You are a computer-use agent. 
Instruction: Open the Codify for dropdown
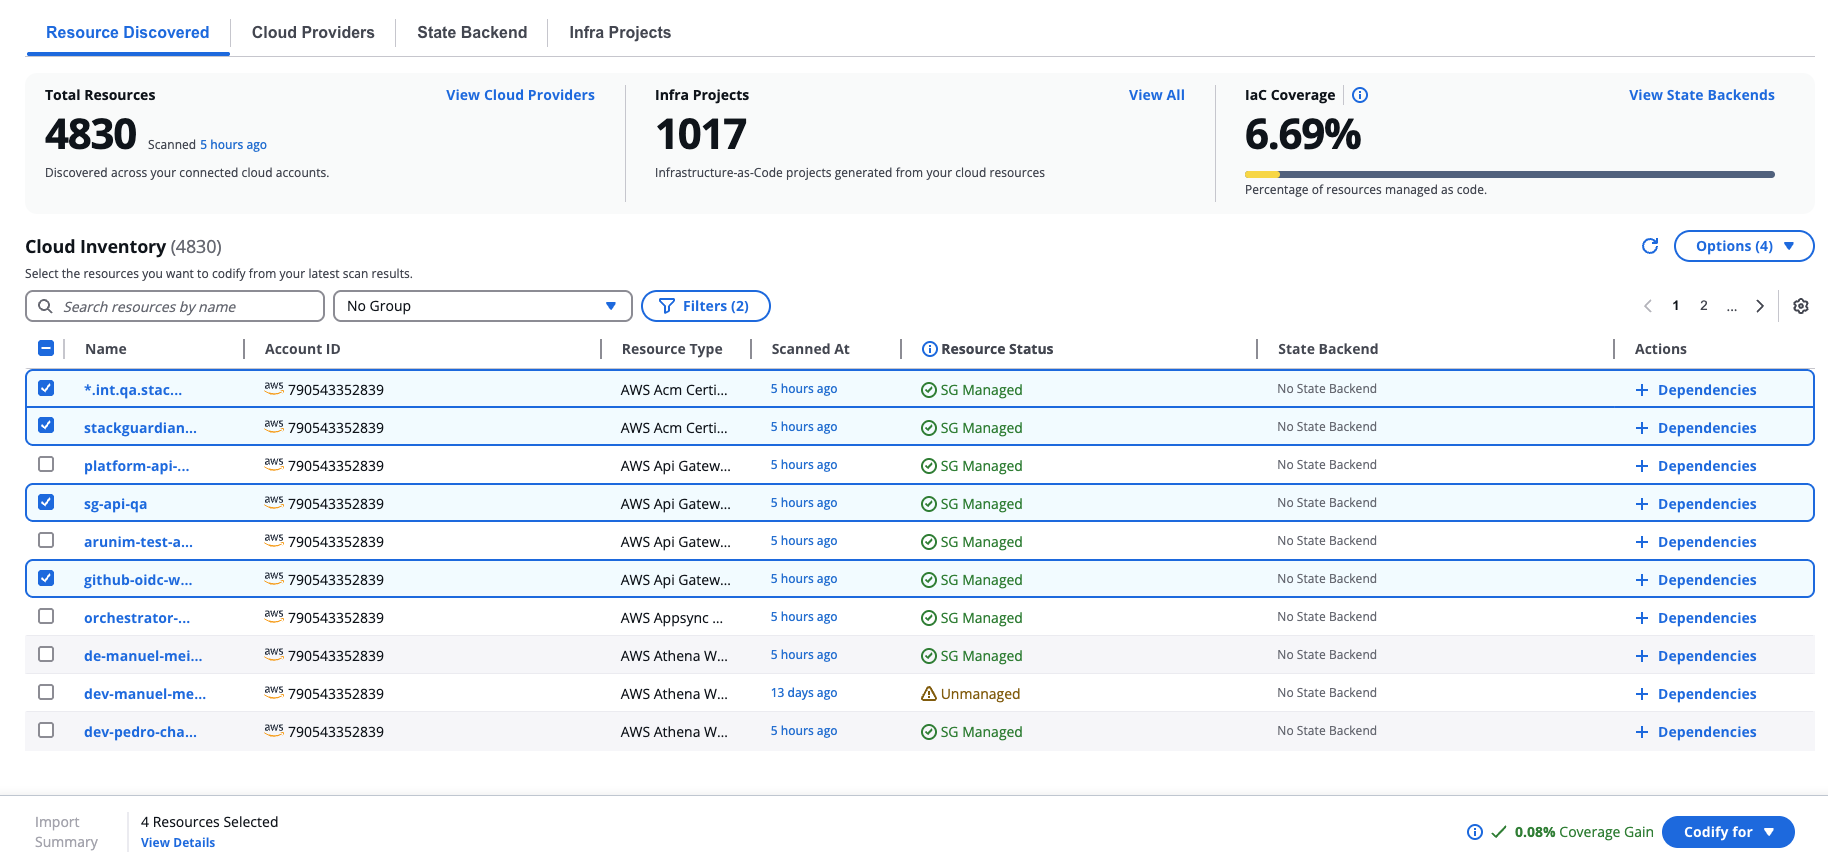pos(1727,832)
